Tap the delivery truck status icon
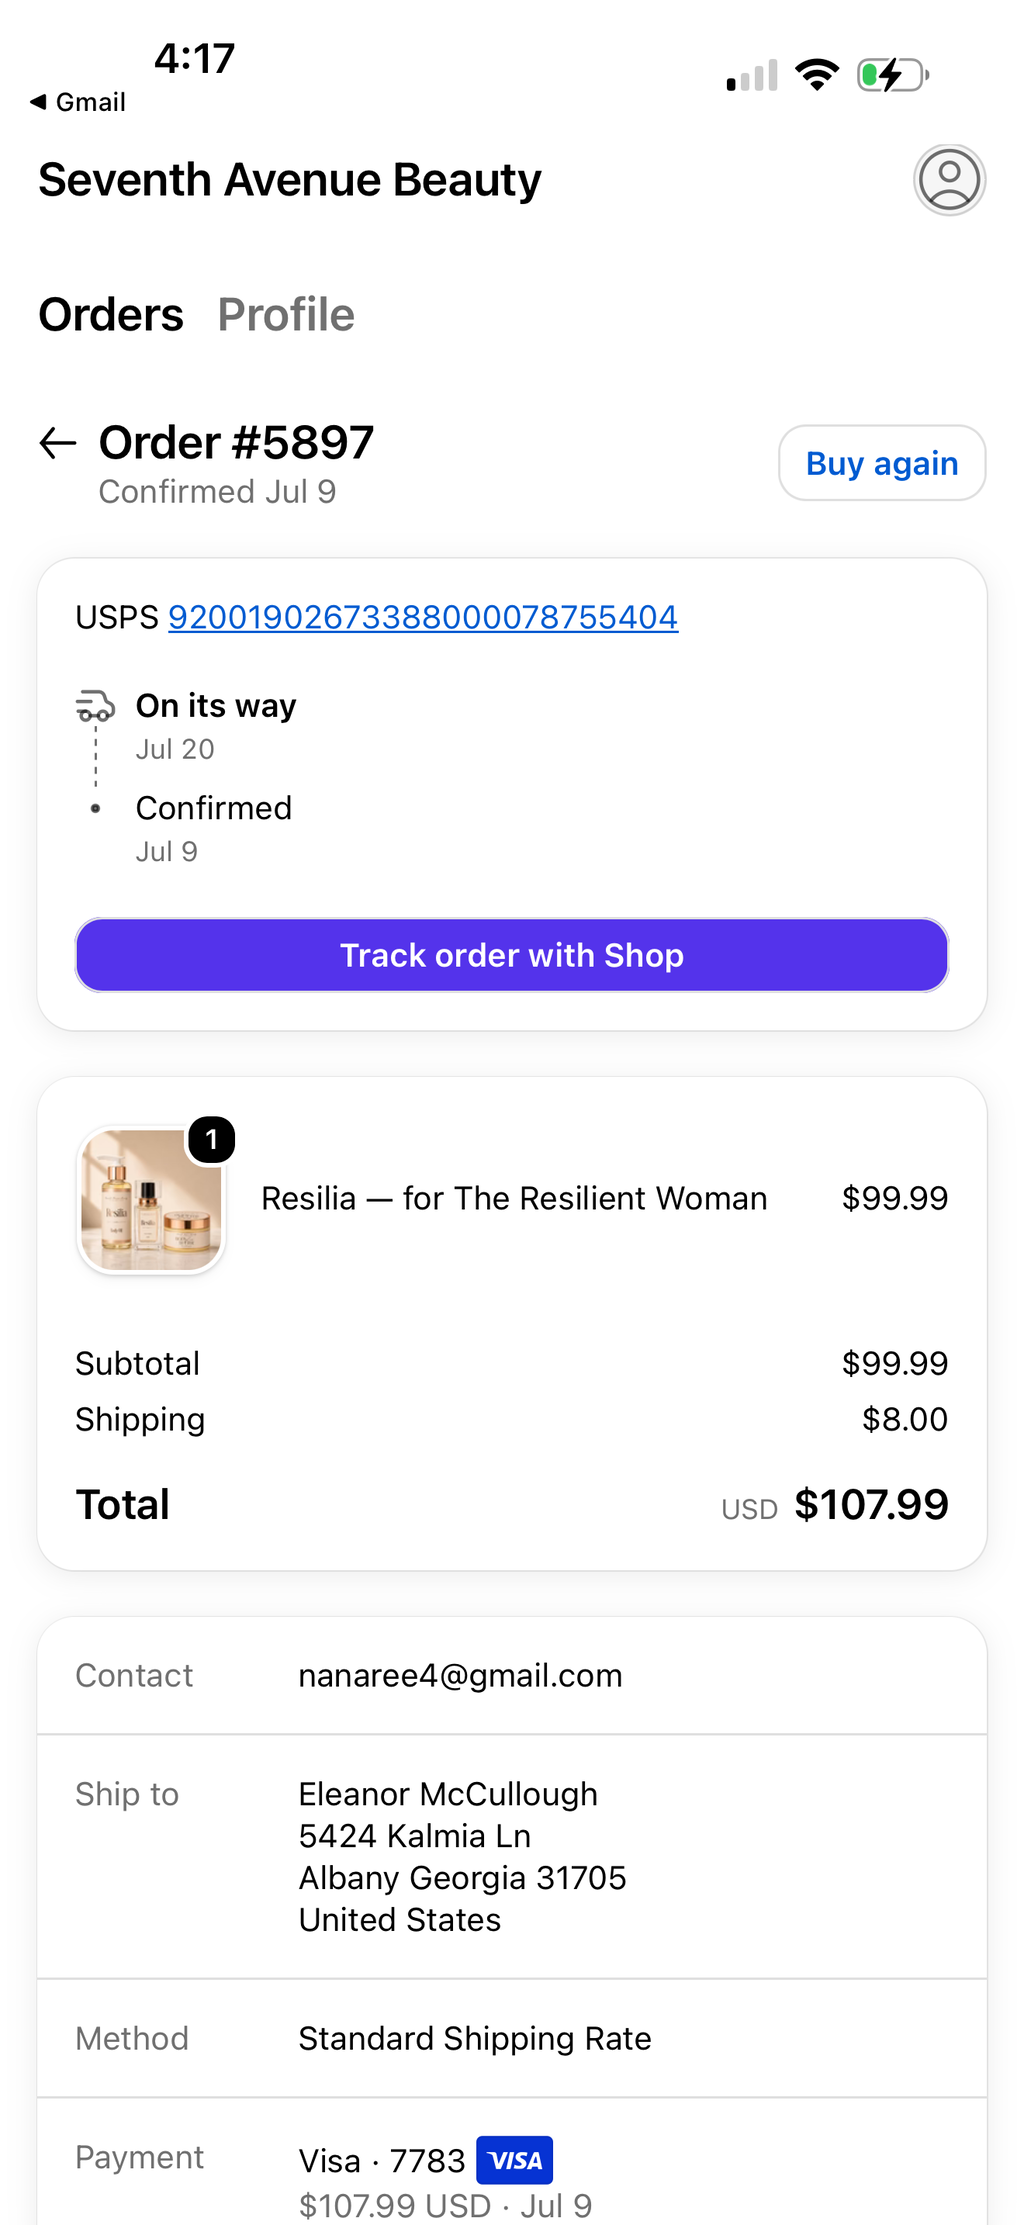Viewport: 1024px width, 2225px height. tap(95, 705)
